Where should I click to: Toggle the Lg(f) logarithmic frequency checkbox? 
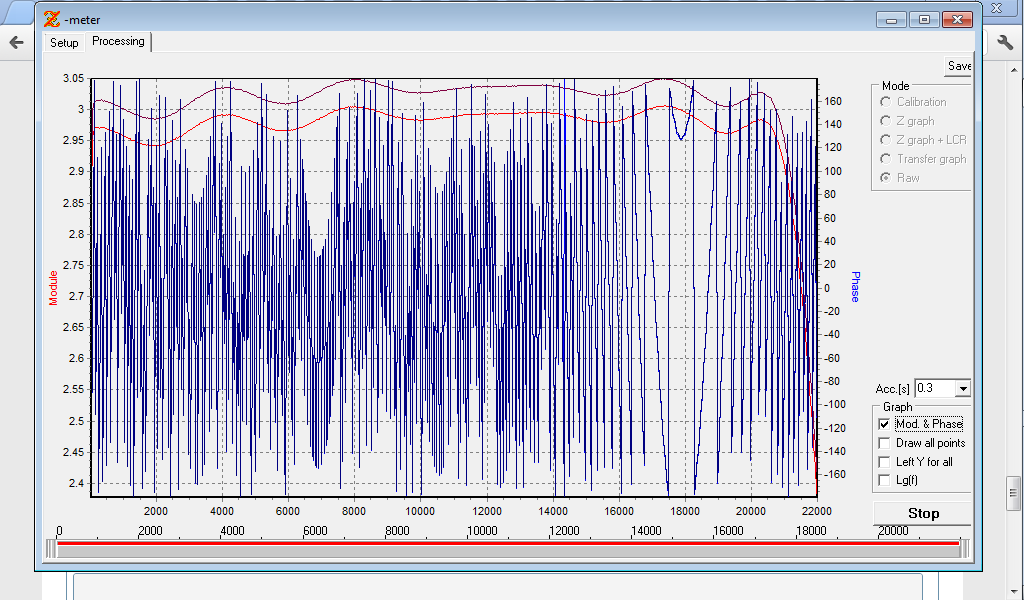pyautogui.click(x=884, y=481)
